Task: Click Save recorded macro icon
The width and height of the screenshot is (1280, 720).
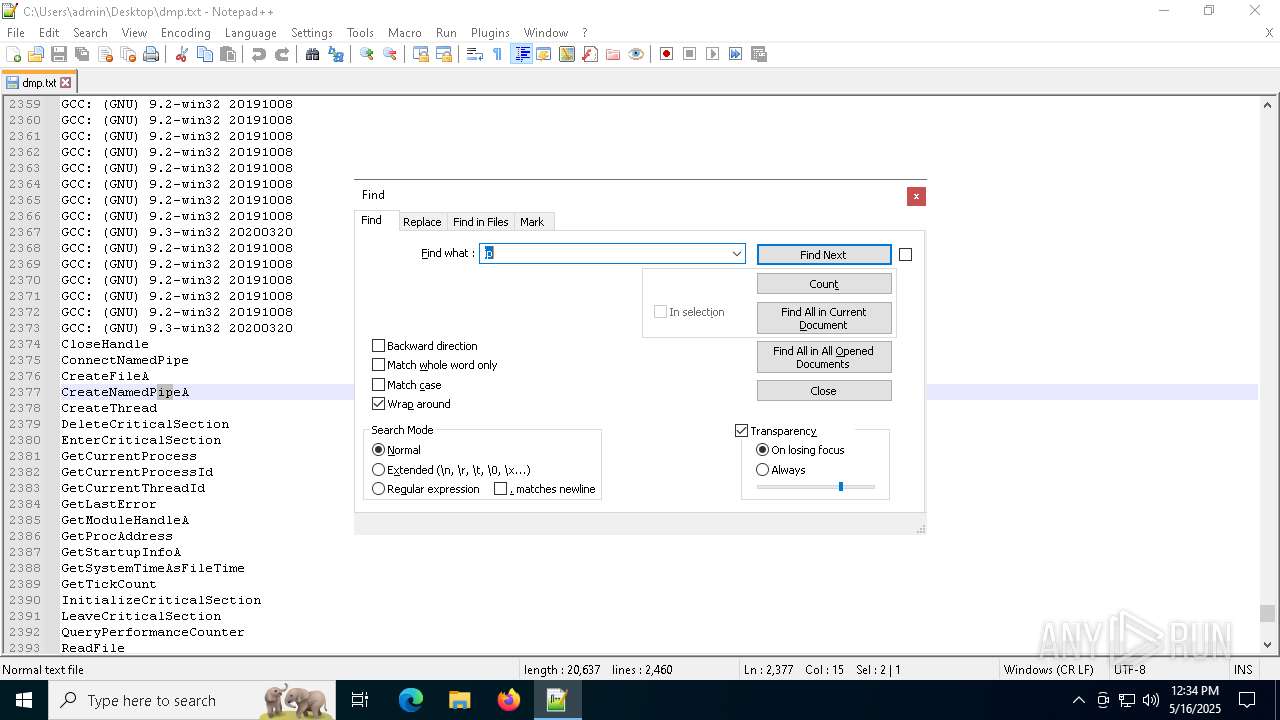Action: coord(759,54)
